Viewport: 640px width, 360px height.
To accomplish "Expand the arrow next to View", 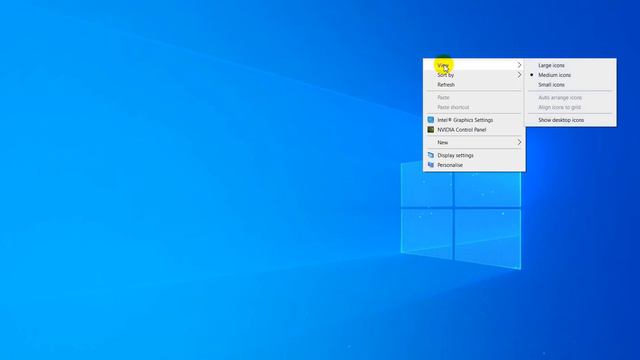I will pyautogui.click(x=519, y=65).
